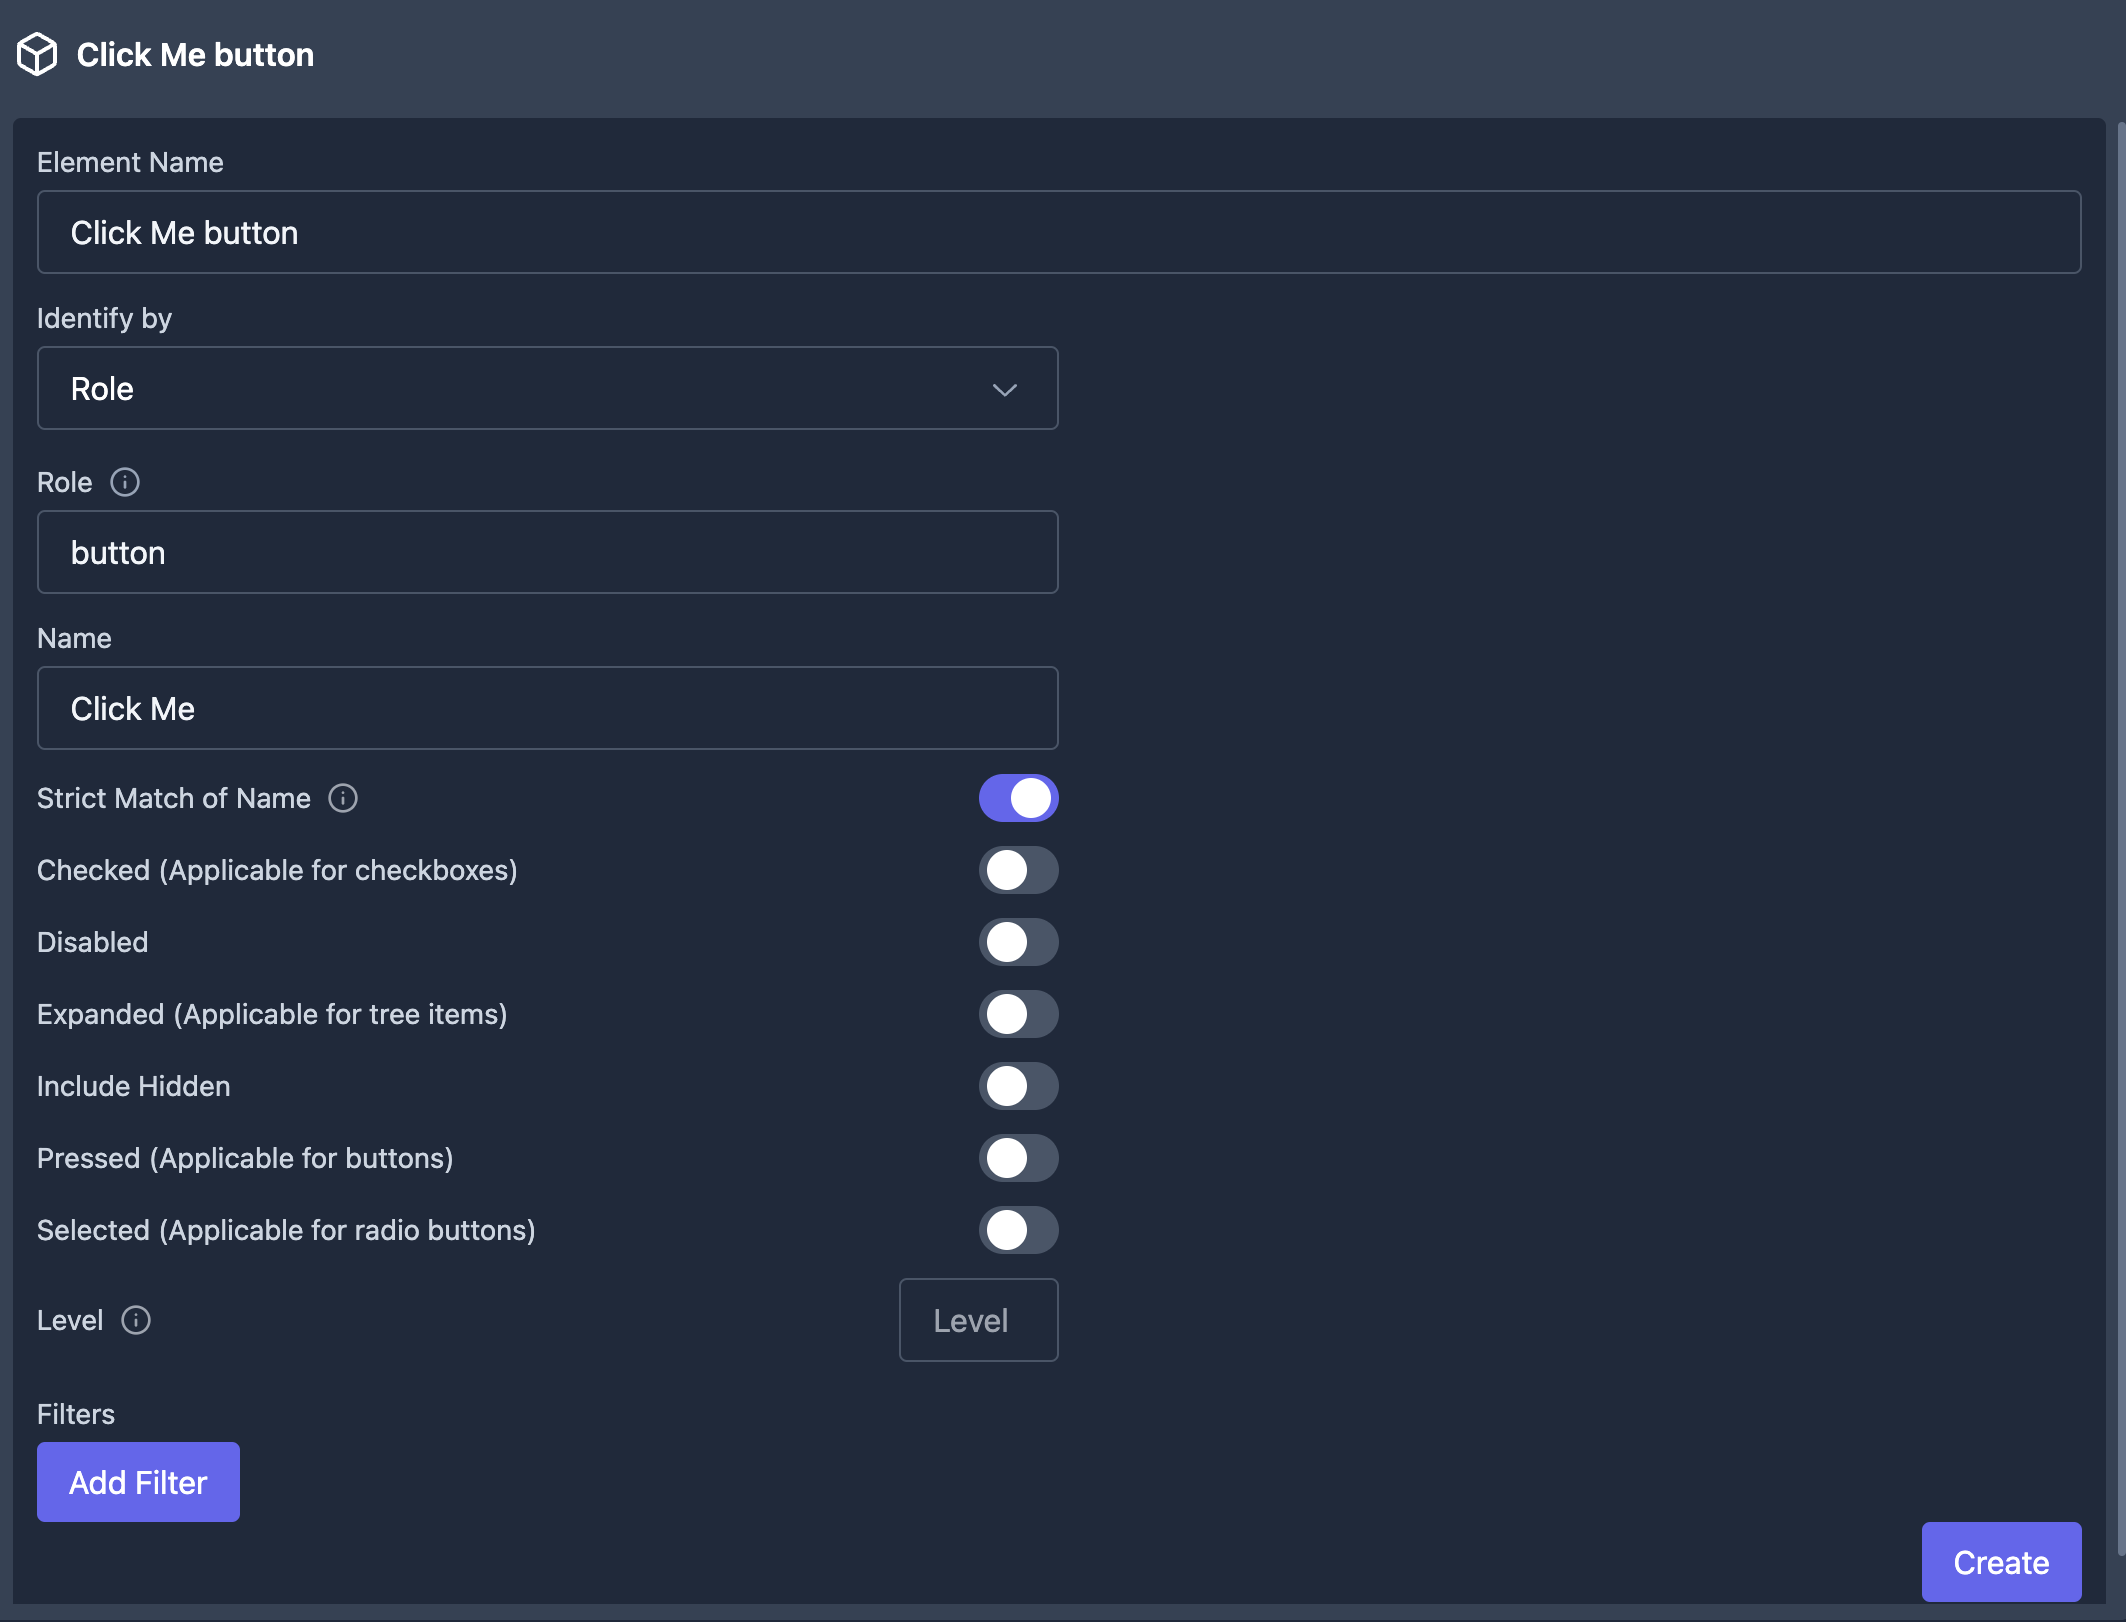This screenshot has height=1622, width=2126.
Task: Focus the Name field containing Click Me
Action: click(547, 708)
